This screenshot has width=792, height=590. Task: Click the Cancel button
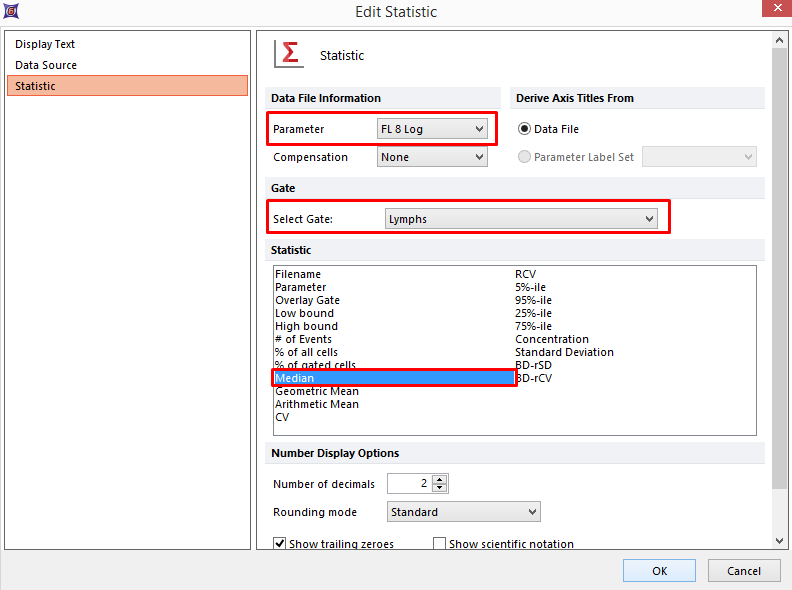click(744, 571)
